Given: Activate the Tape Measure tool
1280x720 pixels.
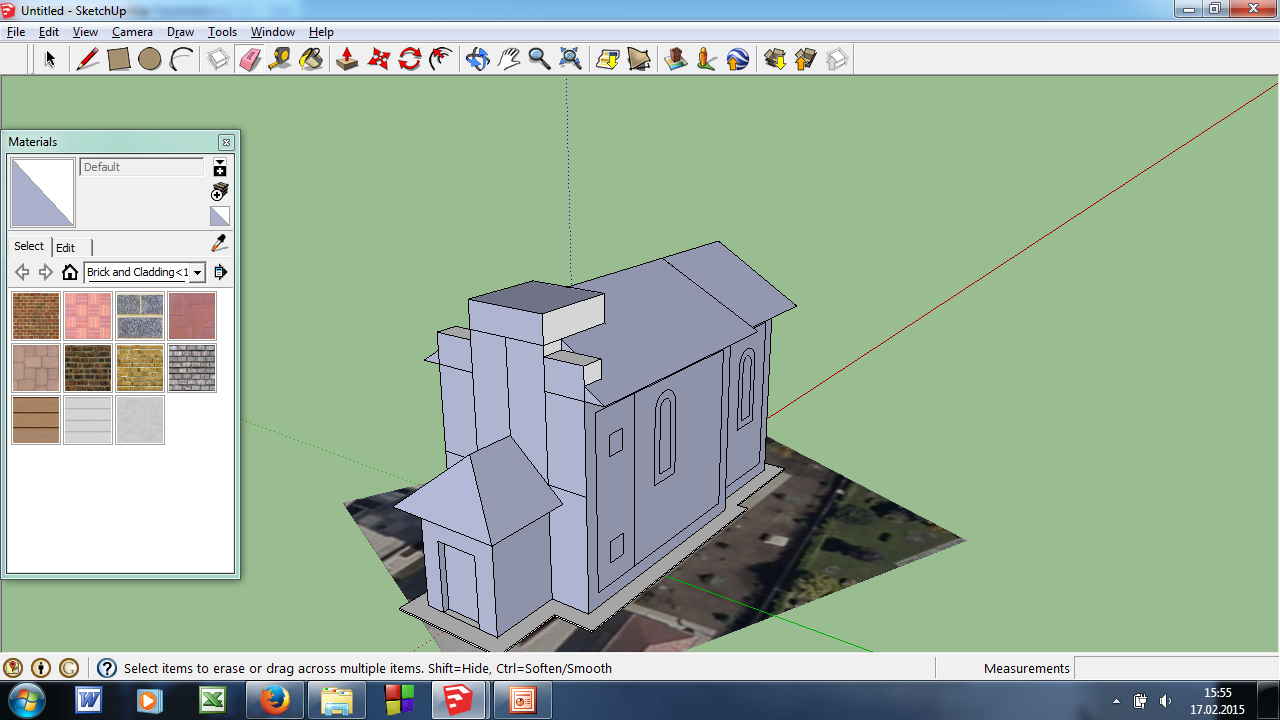Looking at the screenshot, I should 280,60.
